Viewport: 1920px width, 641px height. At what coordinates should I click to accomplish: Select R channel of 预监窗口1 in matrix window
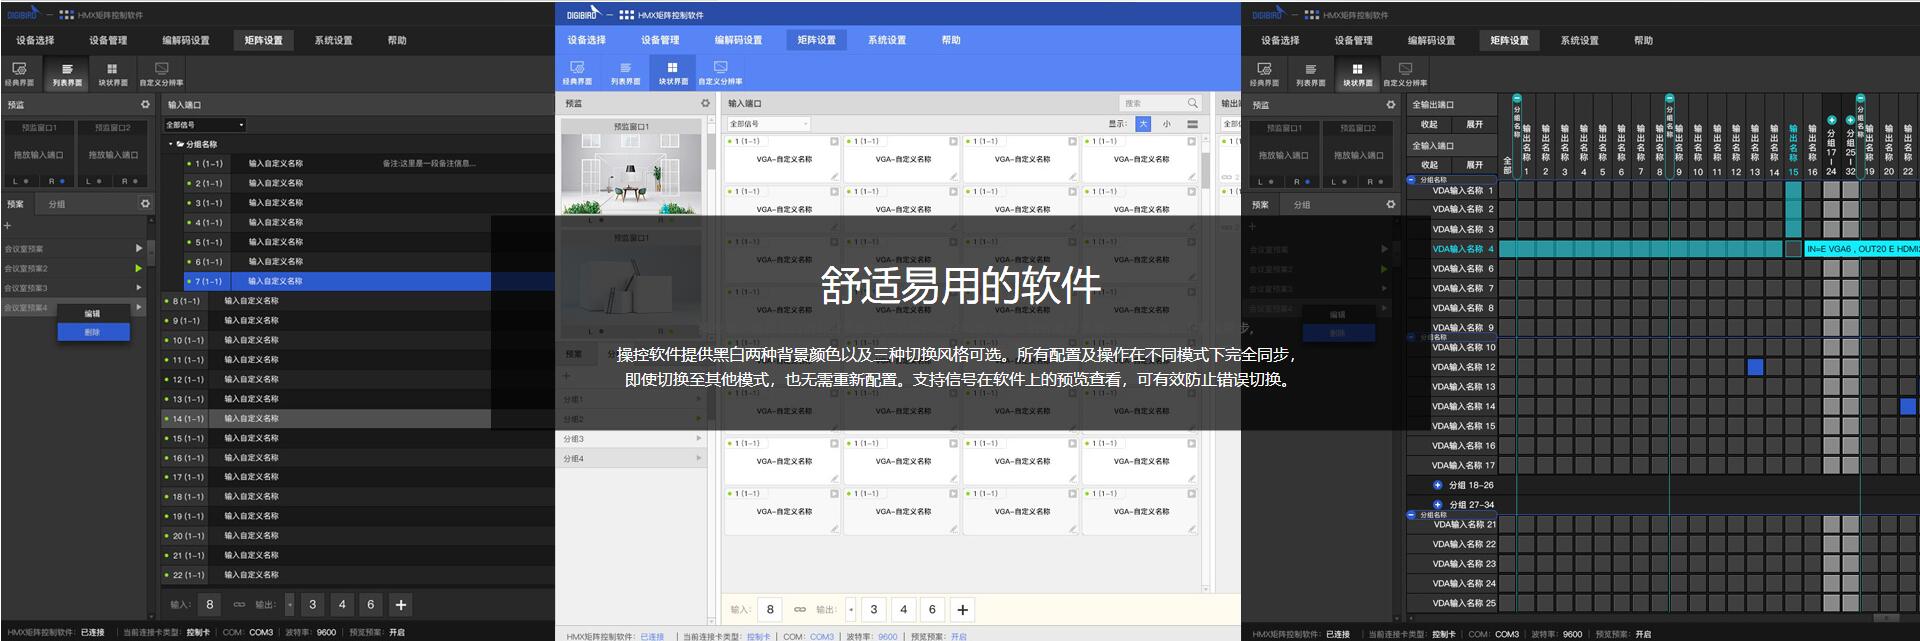(x=1301, y=181)
